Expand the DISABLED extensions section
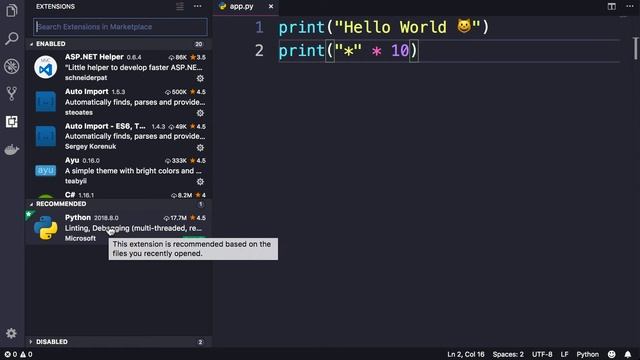 119,342
